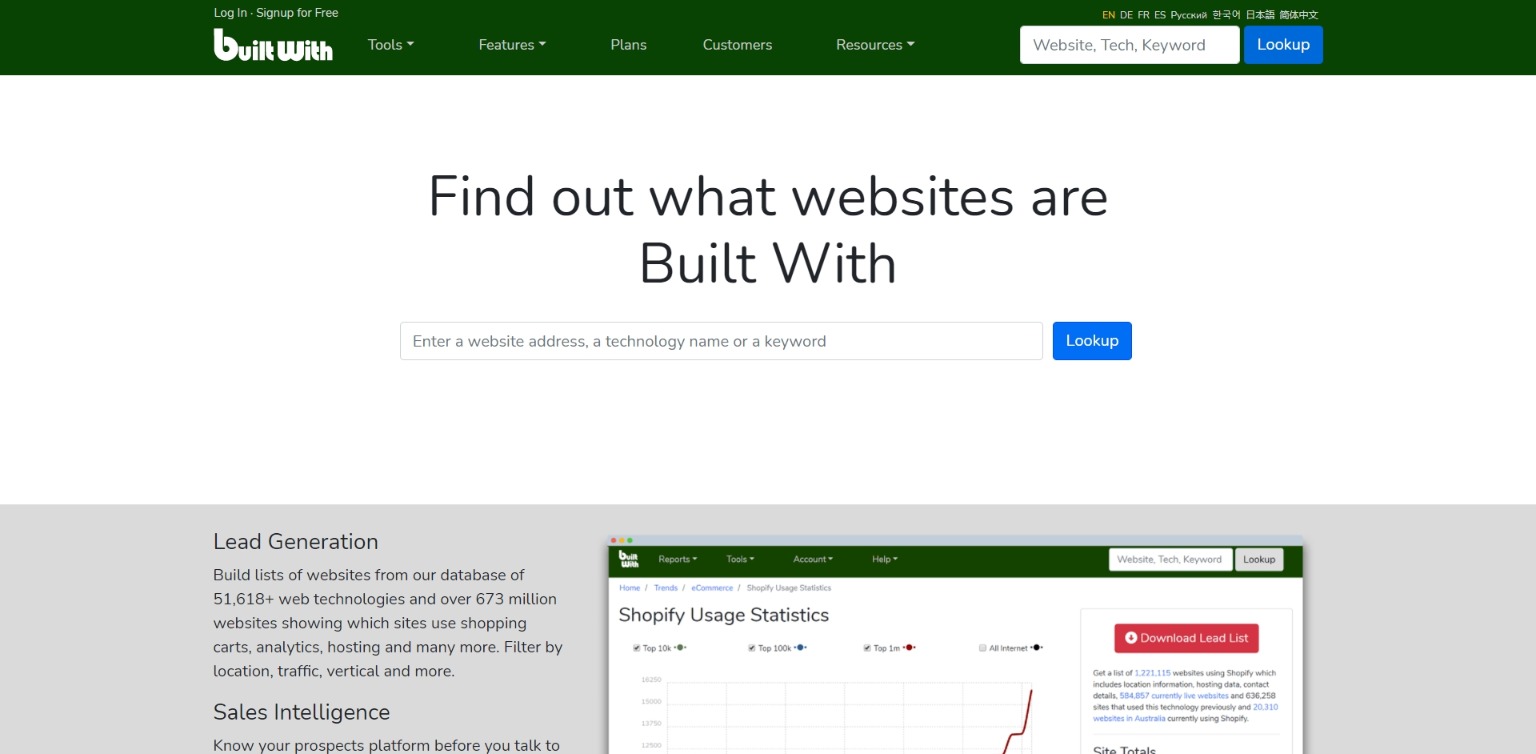Click the Lookup button beside main search

1092,341
